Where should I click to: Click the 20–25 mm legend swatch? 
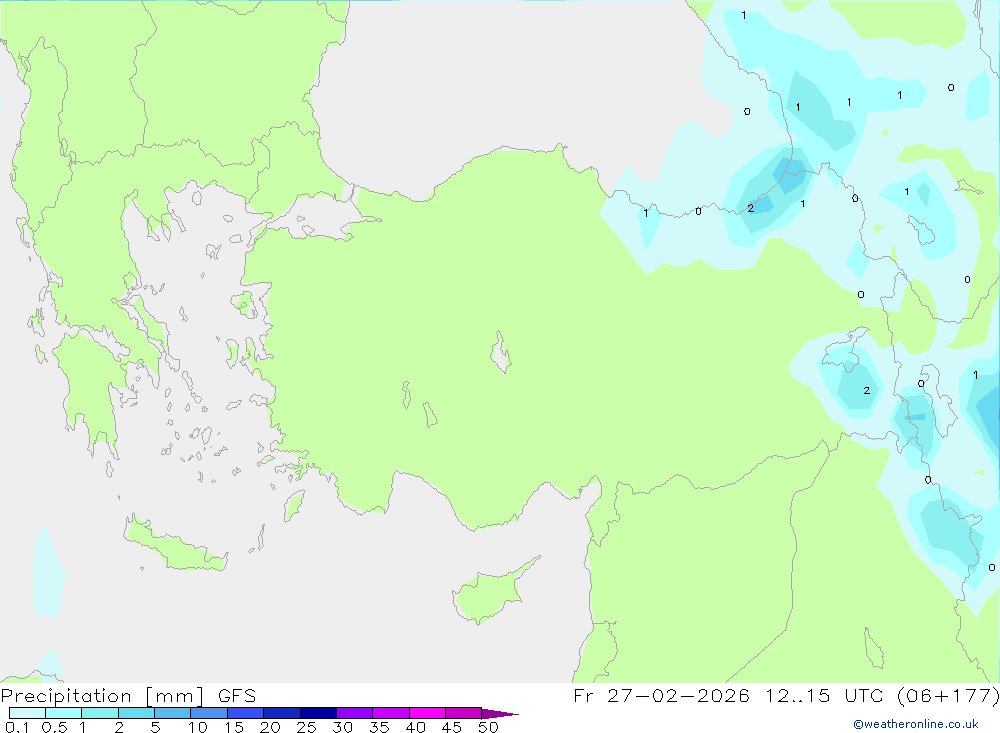[x=282, y=713]
